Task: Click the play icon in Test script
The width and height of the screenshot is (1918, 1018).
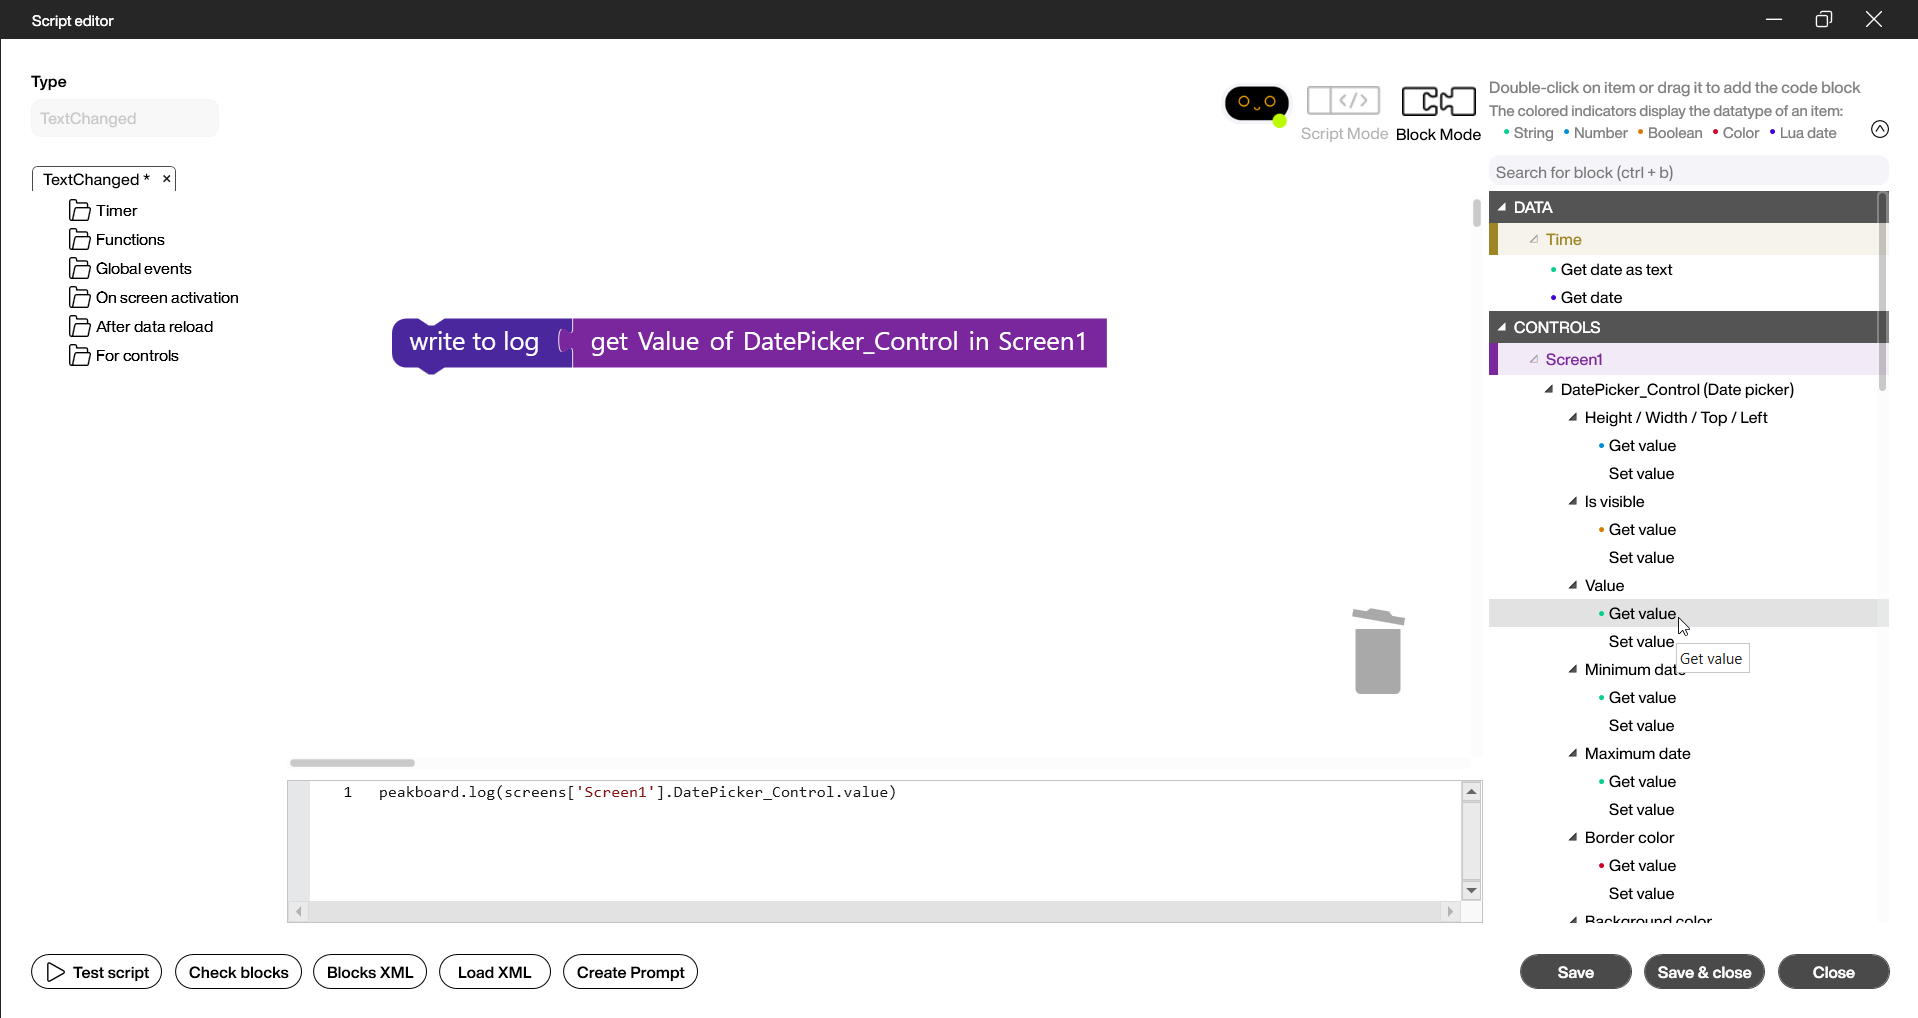Action: pyautogui.click(x=56, y=972)
